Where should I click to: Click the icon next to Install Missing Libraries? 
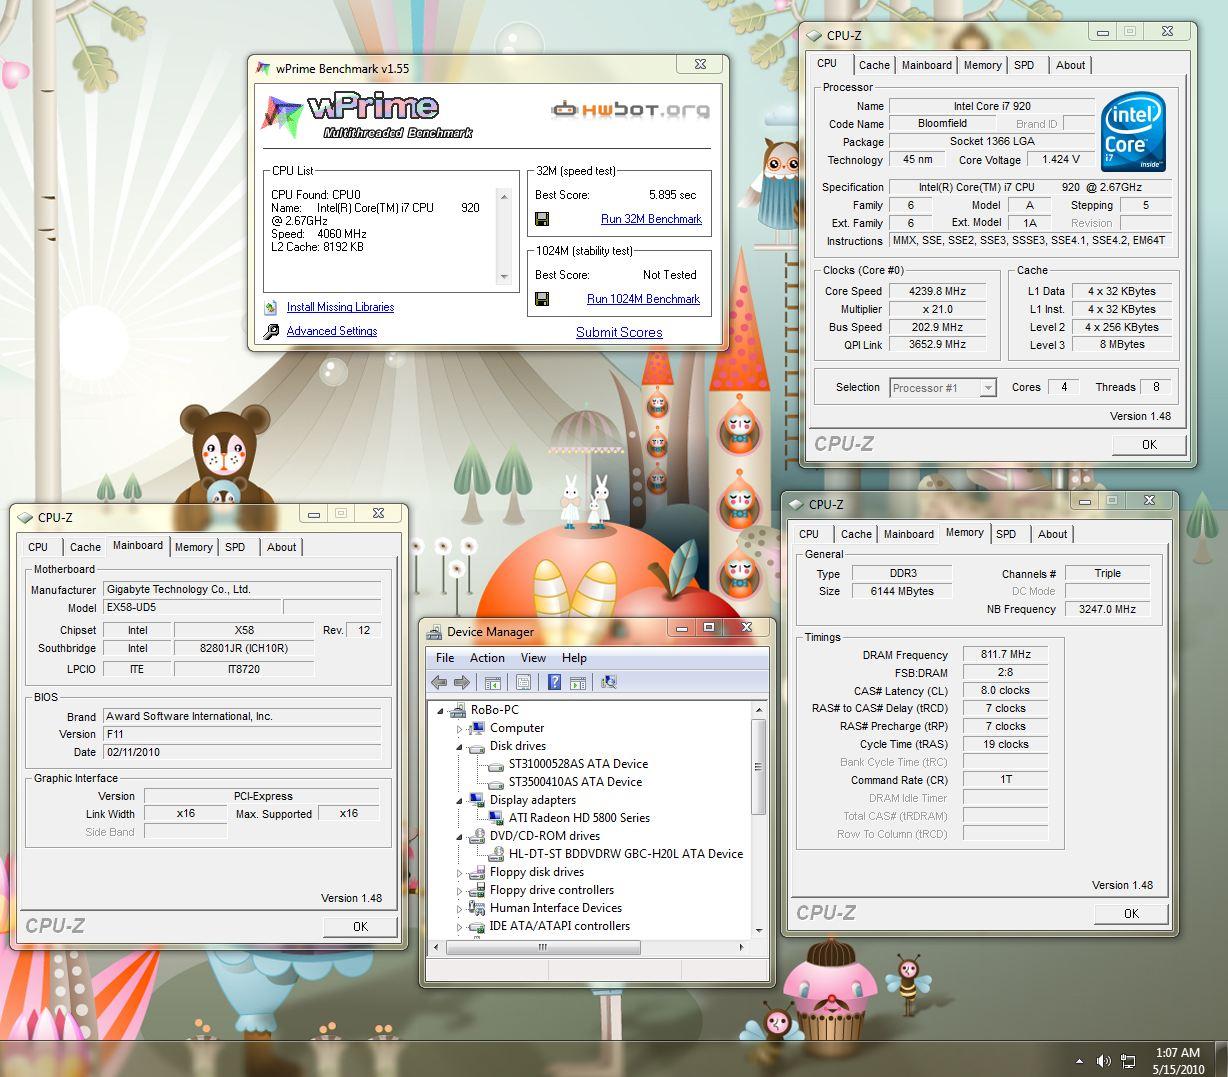(271, 307)
